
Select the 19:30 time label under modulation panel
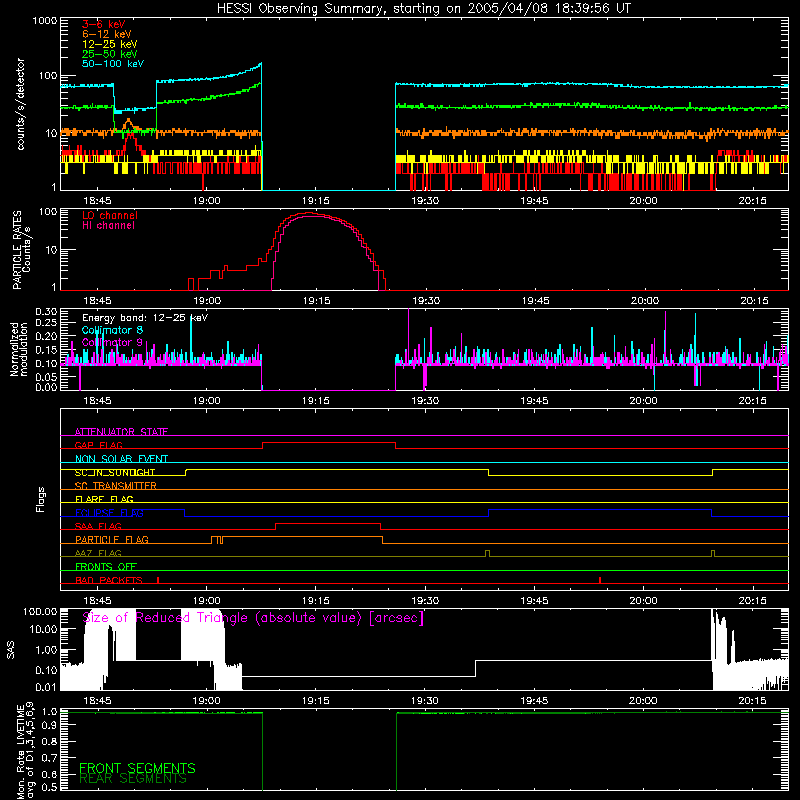tap(425, 401)
